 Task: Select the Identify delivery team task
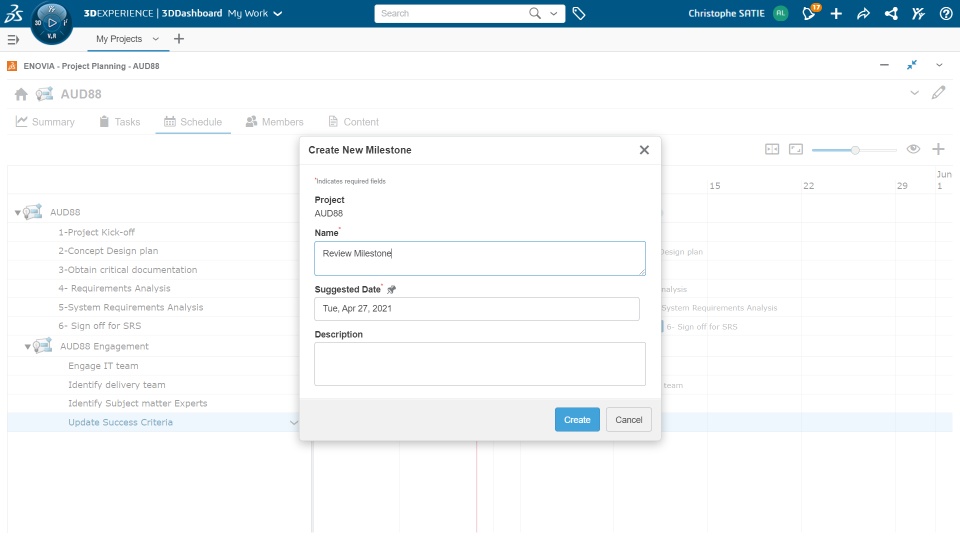coord(116,385)
